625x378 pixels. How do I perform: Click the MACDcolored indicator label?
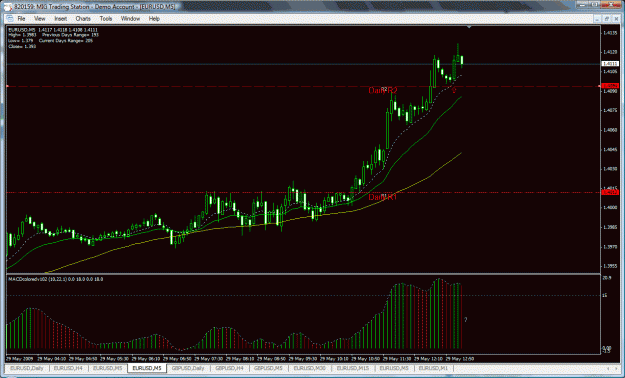(56, 279)
